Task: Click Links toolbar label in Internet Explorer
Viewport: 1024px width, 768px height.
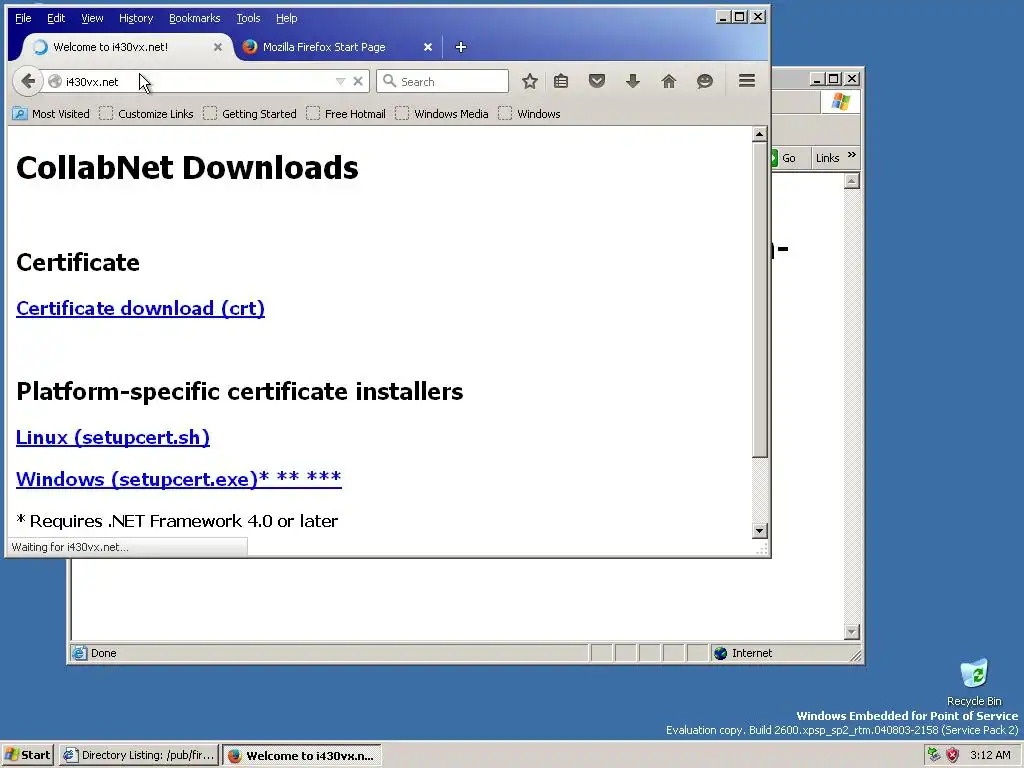Action: 827,158
